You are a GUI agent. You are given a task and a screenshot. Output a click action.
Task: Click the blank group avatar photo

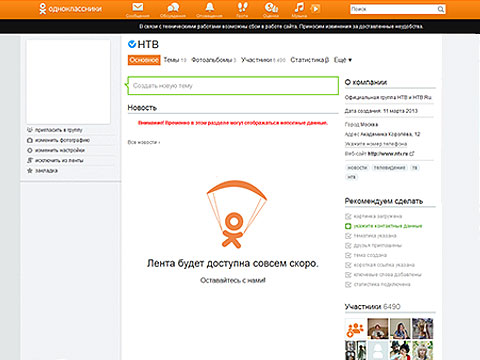68,82
